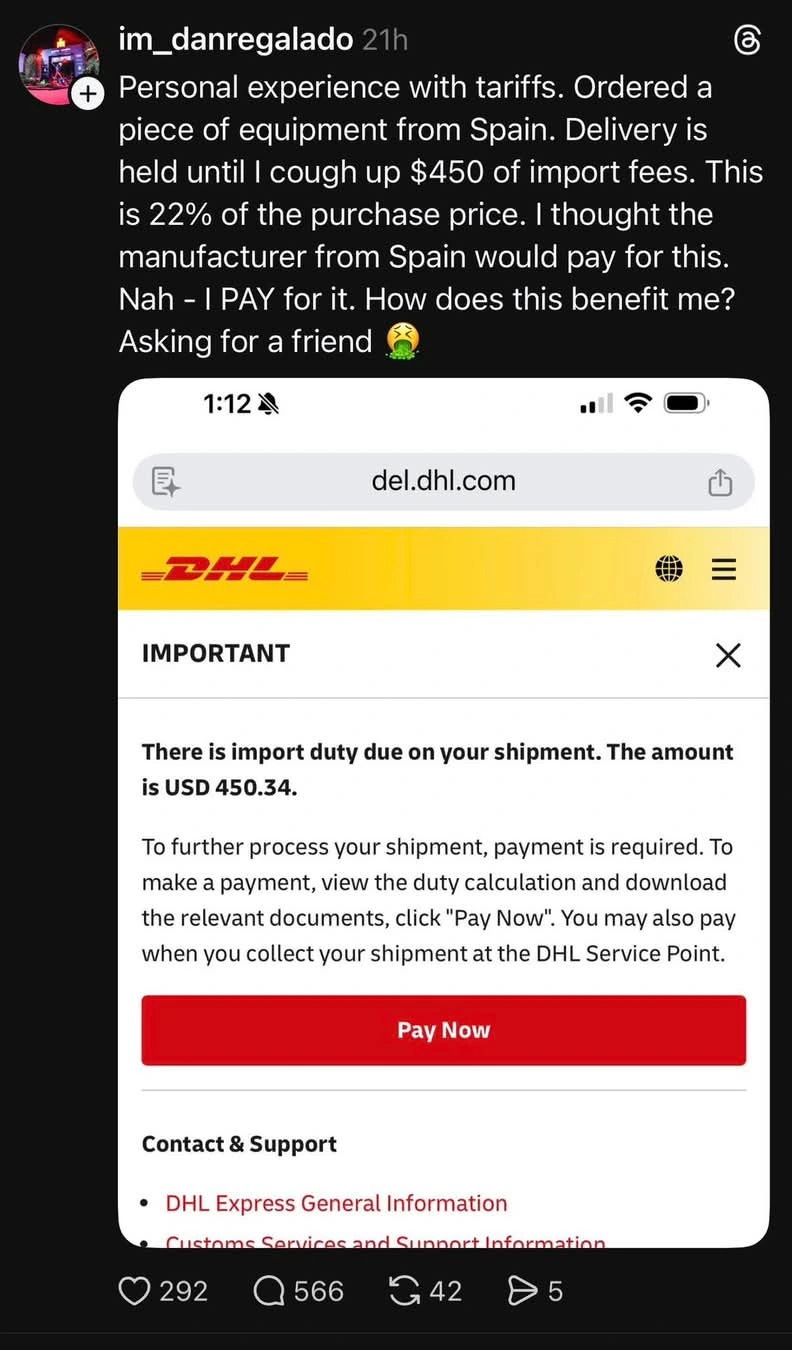
Task: Open DHL hamburger menu
Action: point(724,569)
